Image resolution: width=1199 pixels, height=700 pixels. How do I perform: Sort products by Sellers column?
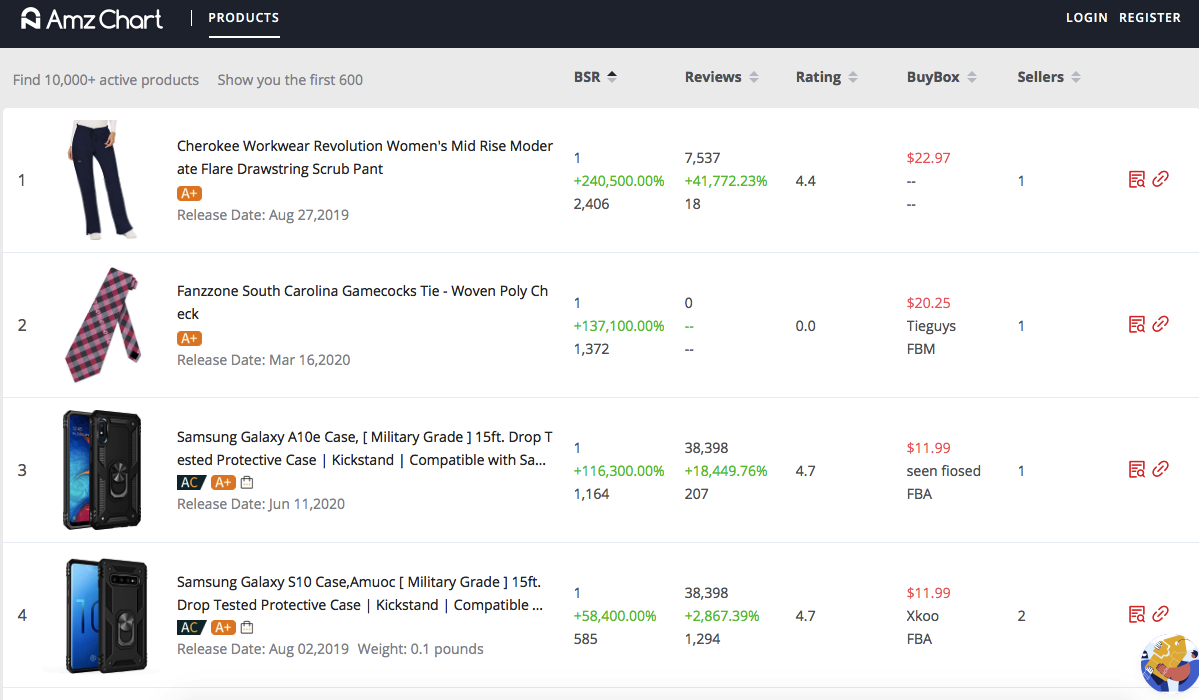[1048, 77]
